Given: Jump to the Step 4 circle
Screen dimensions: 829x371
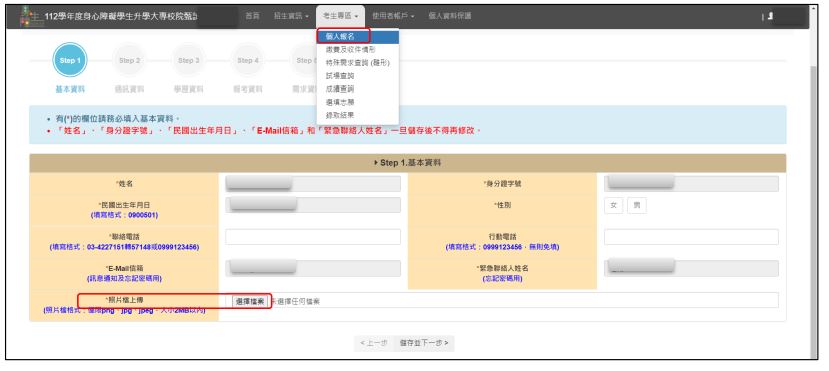Looking at the screenshot, I should tap(247, 60).
